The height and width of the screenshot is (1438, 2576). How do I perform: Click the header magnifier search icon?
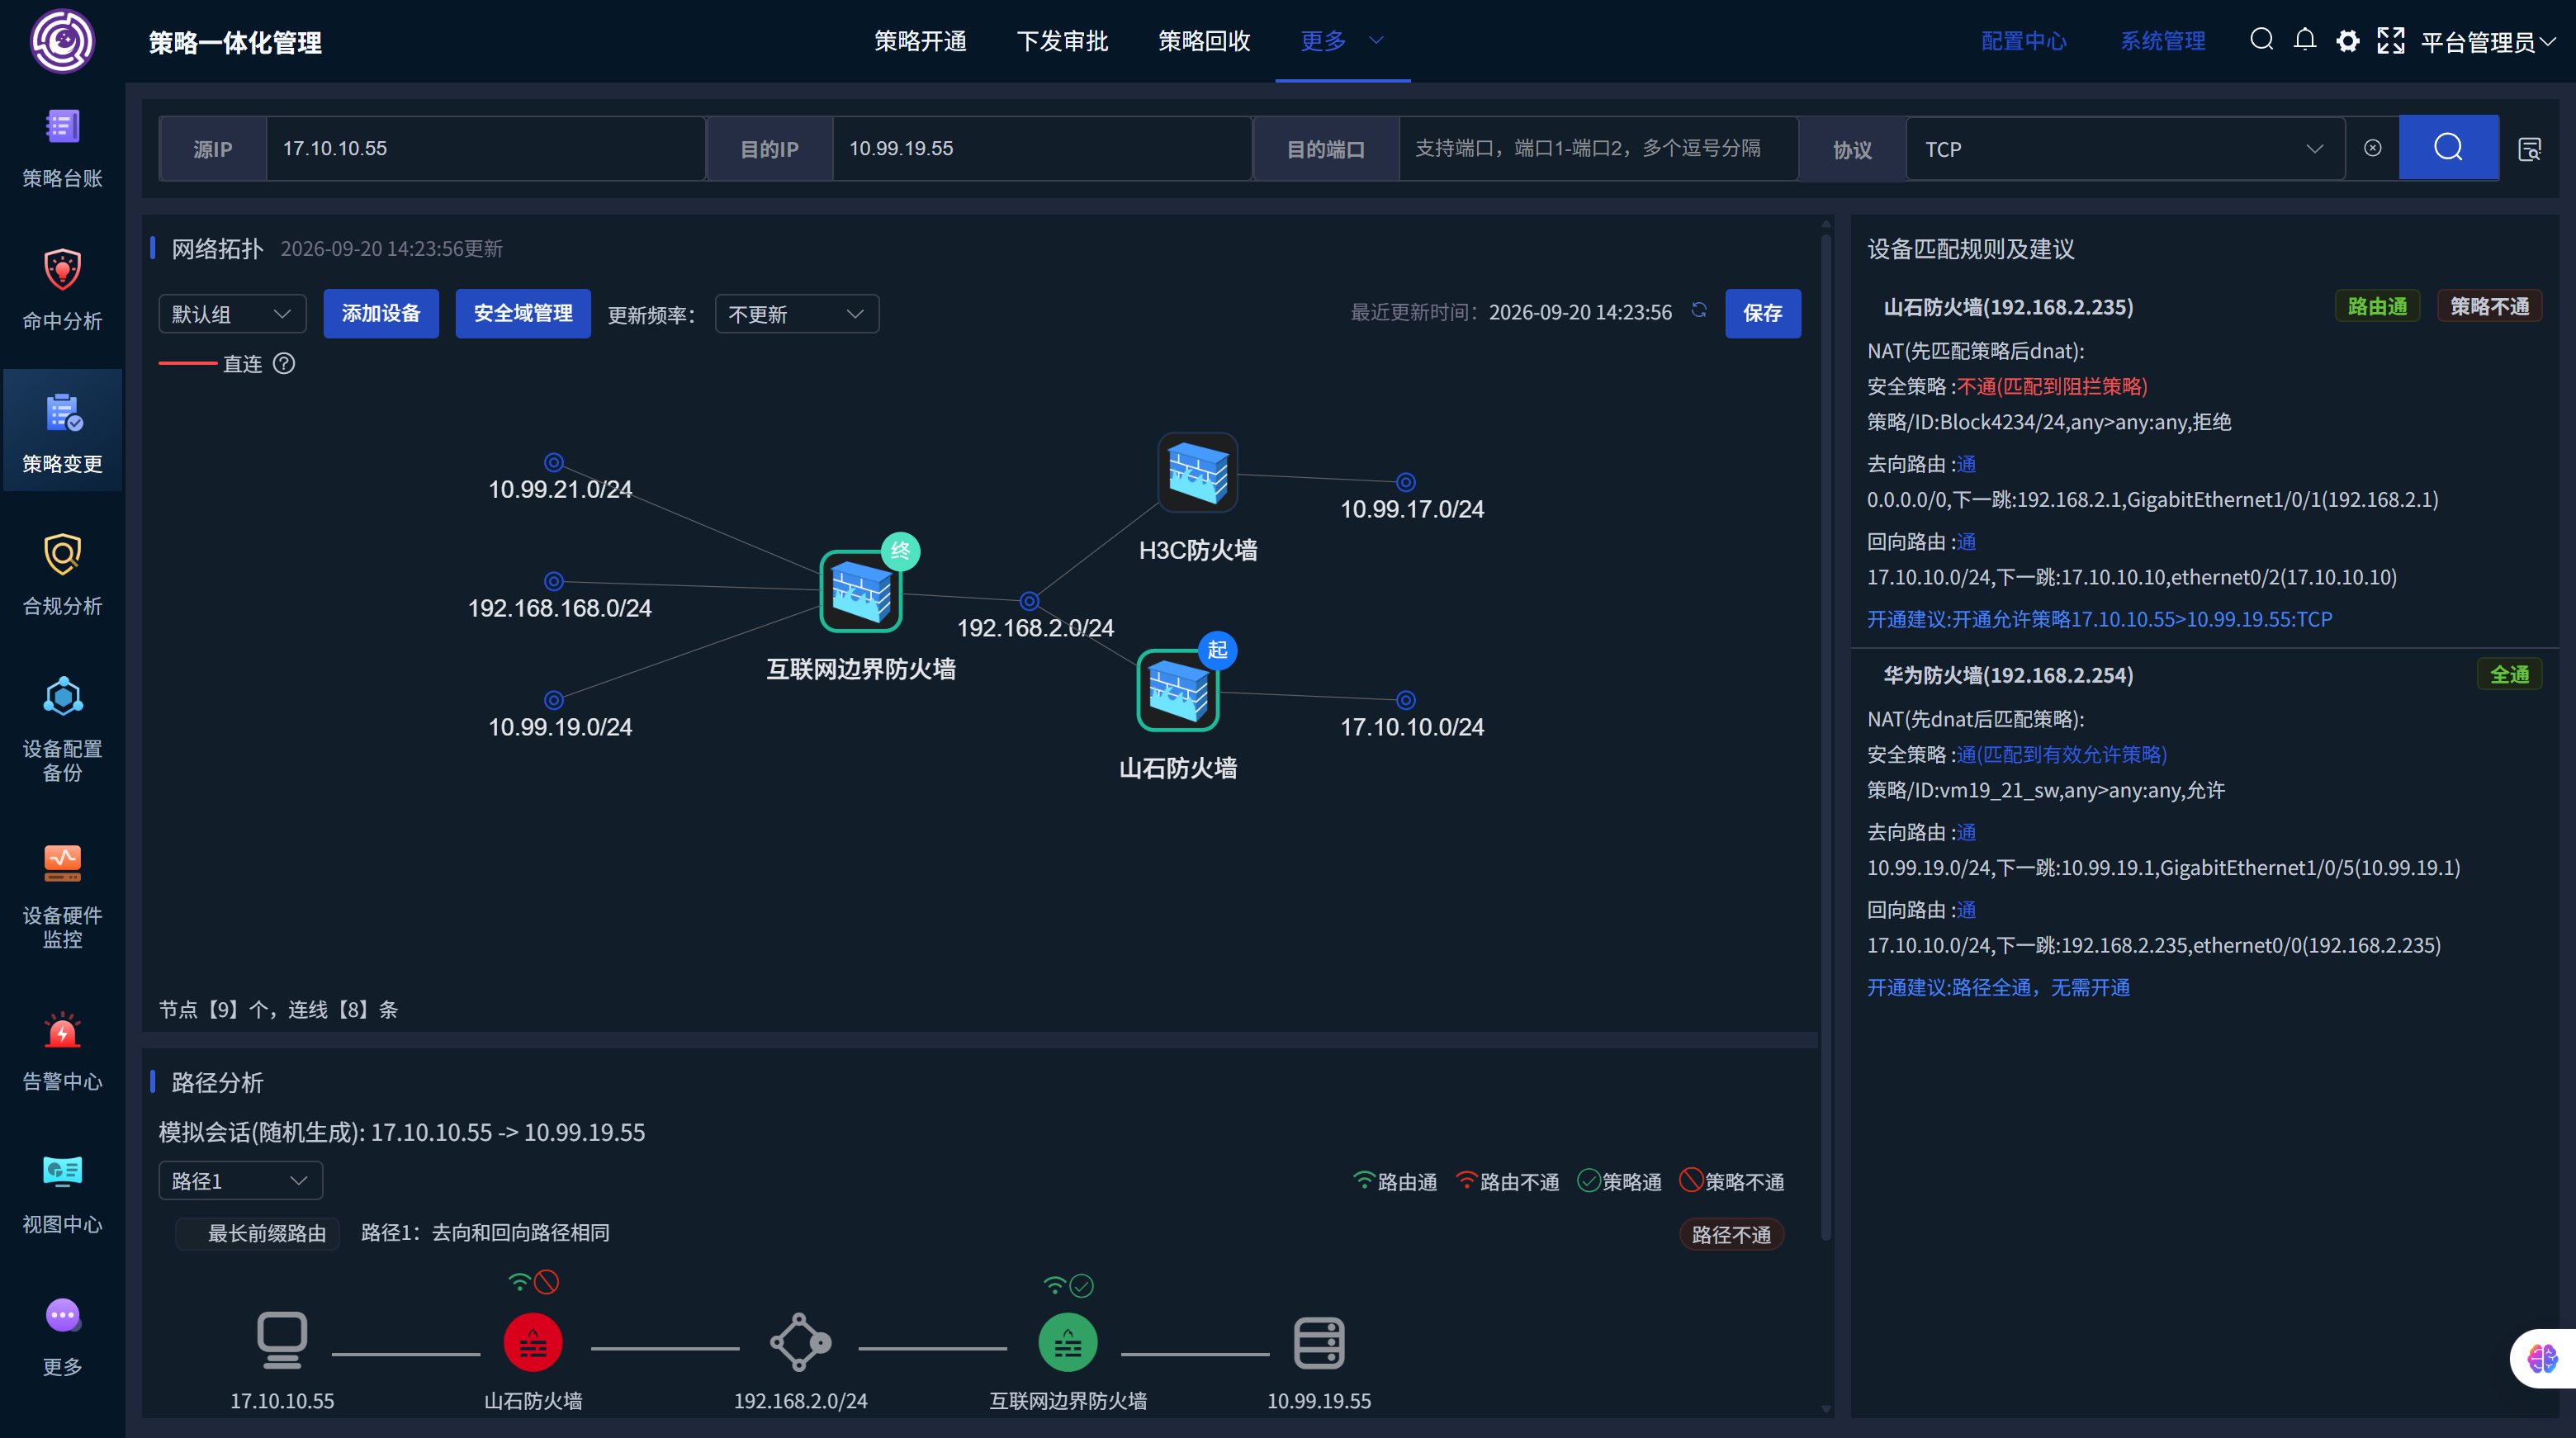pos(2262,40)
